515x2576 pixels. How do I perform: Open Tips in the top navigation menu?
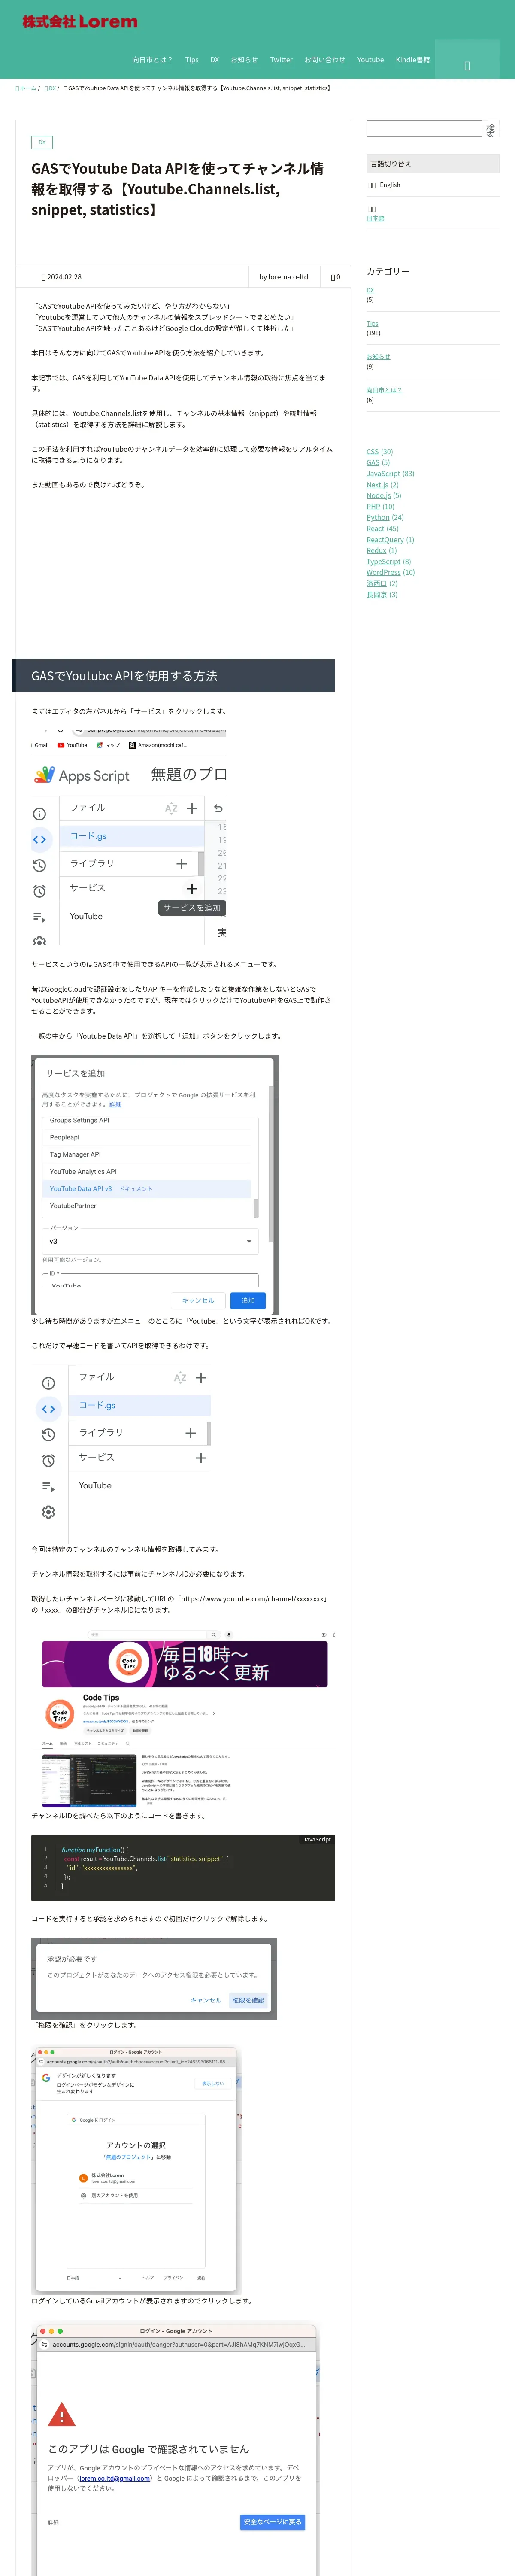192,60
